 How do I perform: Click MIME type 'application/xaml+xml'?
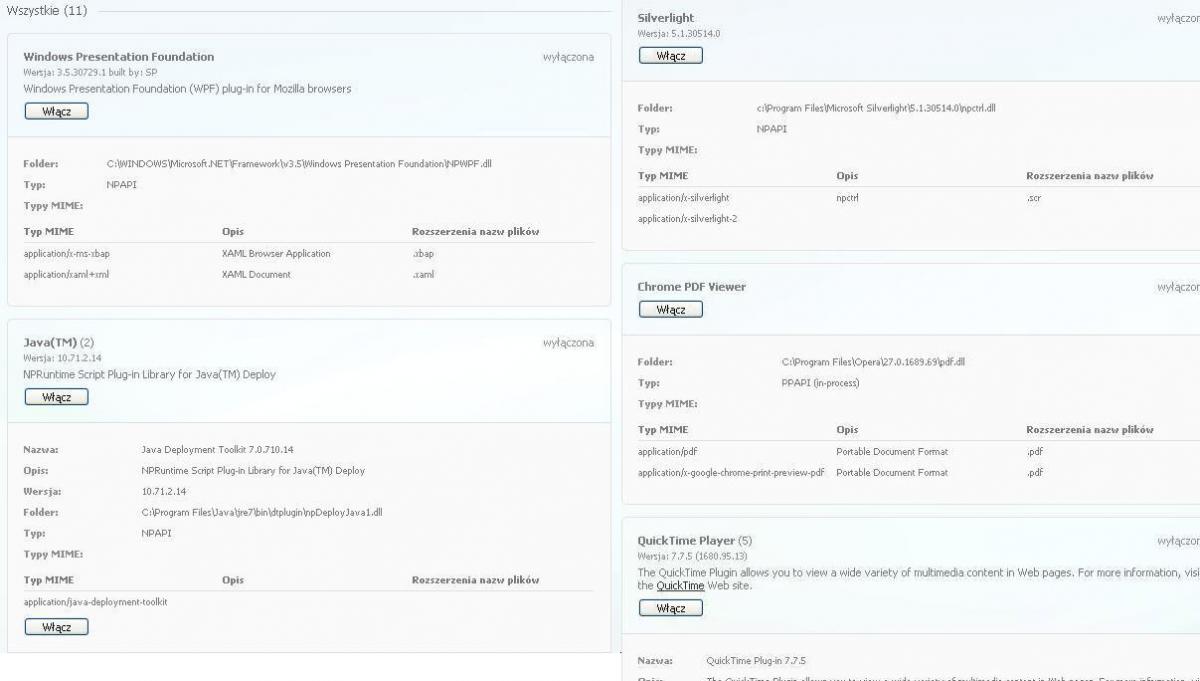[66, 275]
